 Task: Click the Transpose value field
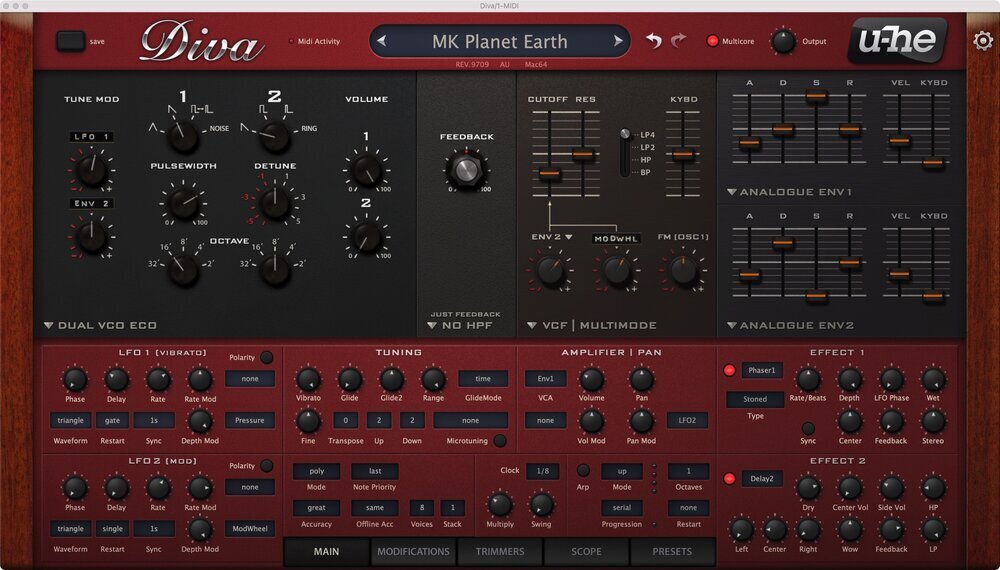click(x=346, y=420)
